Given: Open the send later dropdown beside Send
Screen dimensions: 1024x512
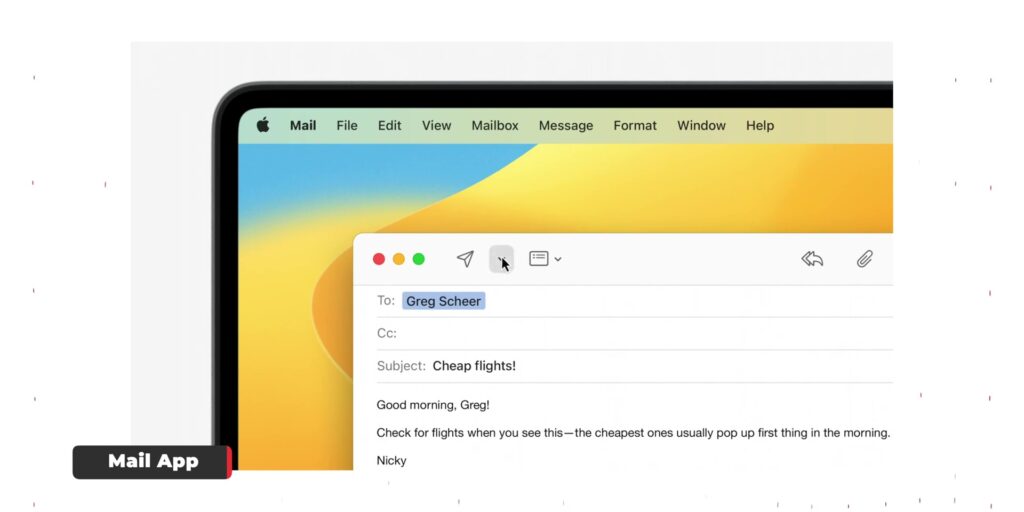Looking at the screenshot, I should click(x=502, y=259).
